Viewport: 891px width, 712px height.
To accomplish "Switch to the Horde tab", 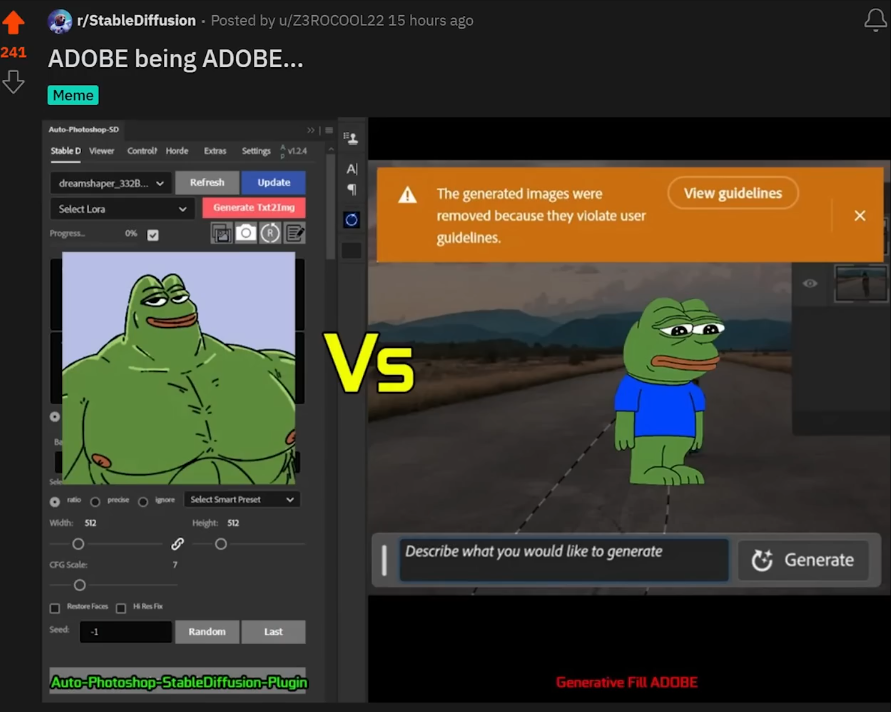I will tap(177, 151).
